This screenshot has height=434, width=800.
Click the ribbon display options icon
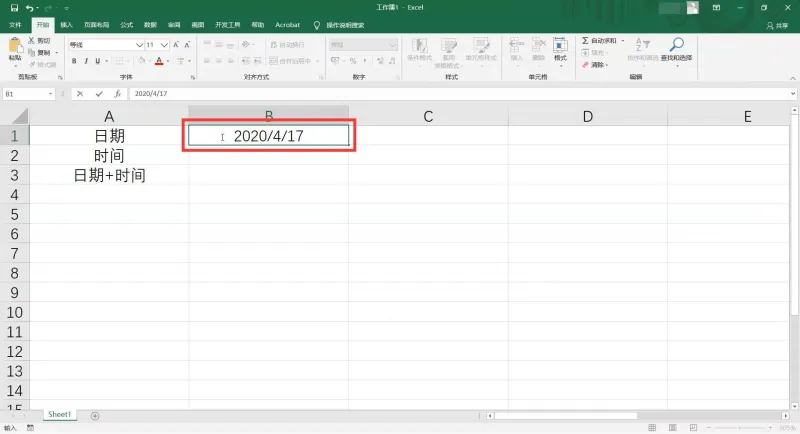pyautogui.click(x=716, y=8)
